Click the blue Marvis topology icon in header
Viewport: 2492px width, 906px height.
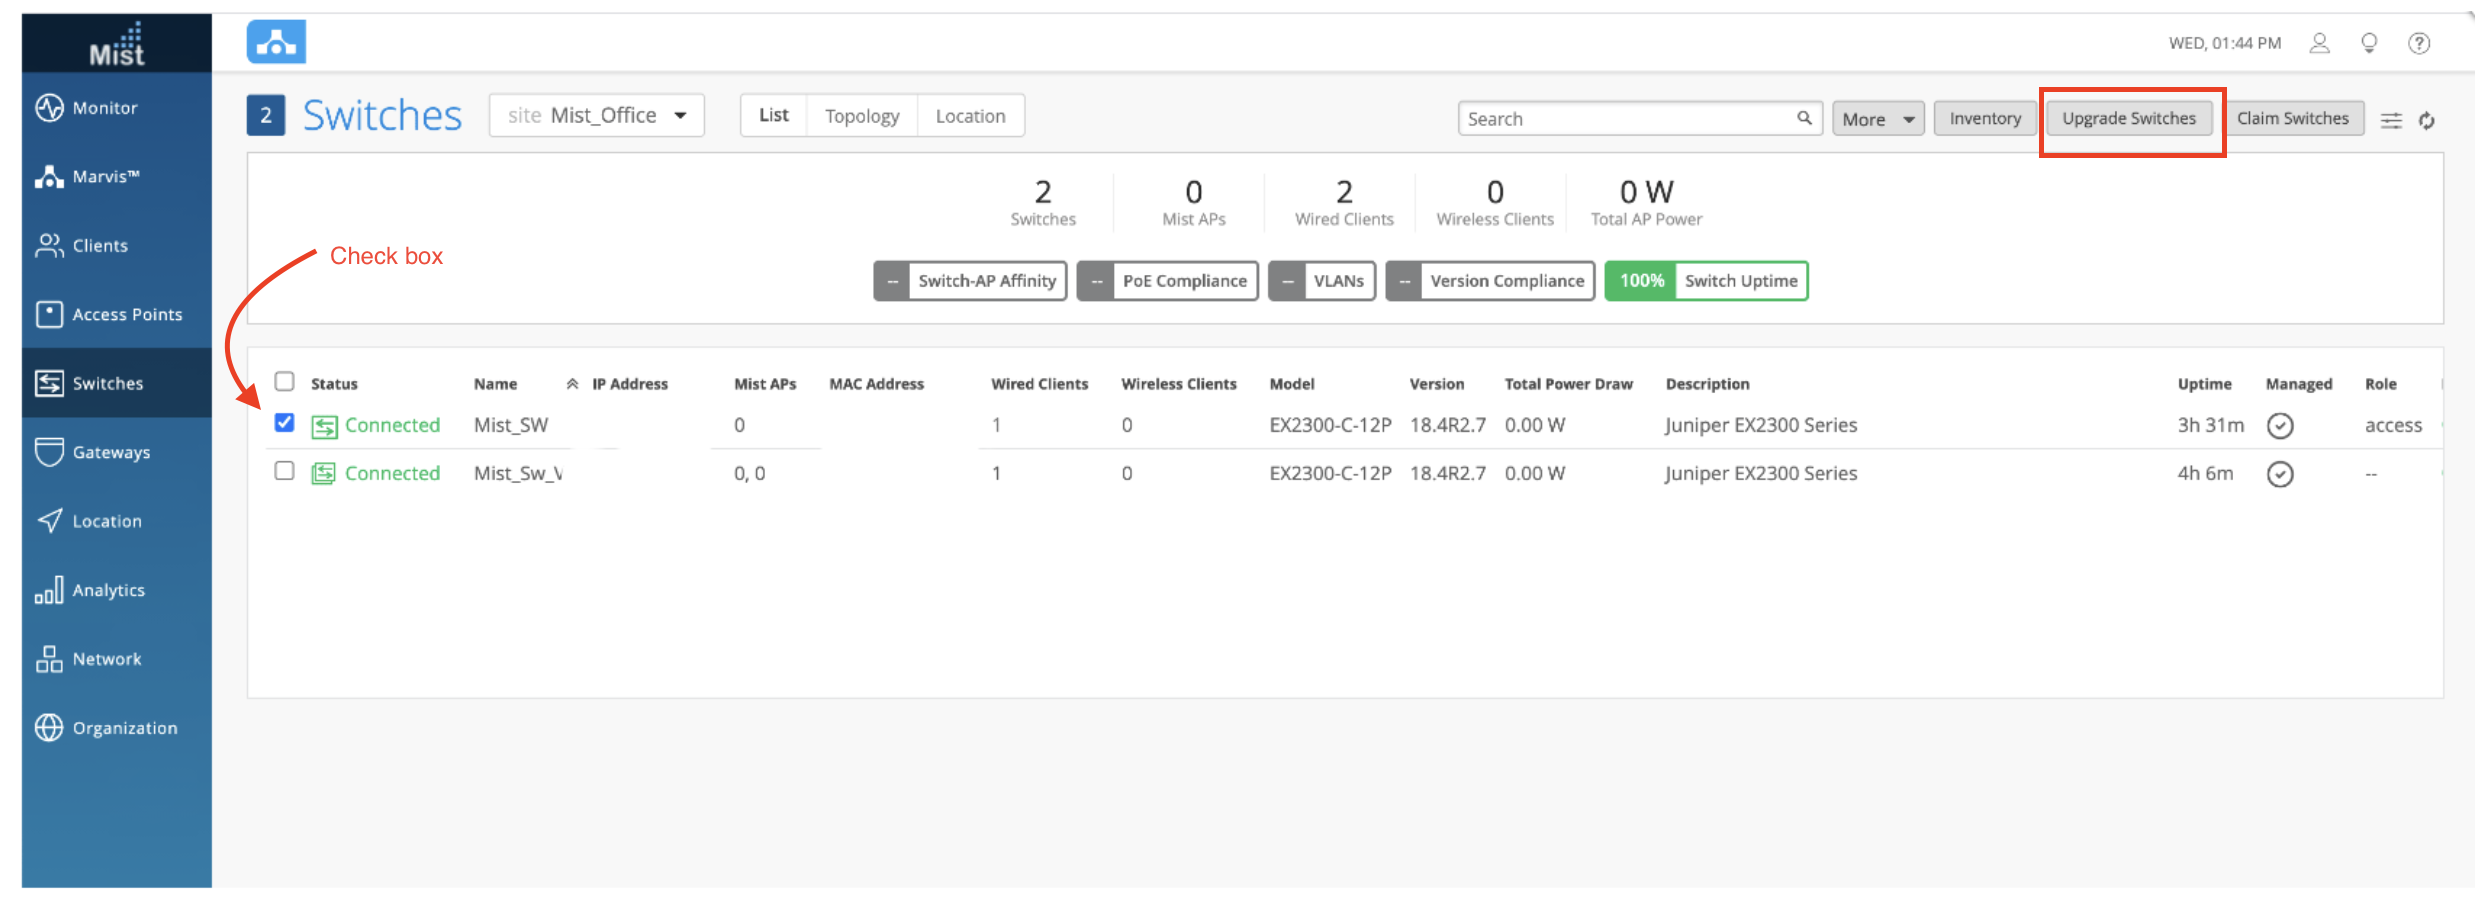pos(276,42)
